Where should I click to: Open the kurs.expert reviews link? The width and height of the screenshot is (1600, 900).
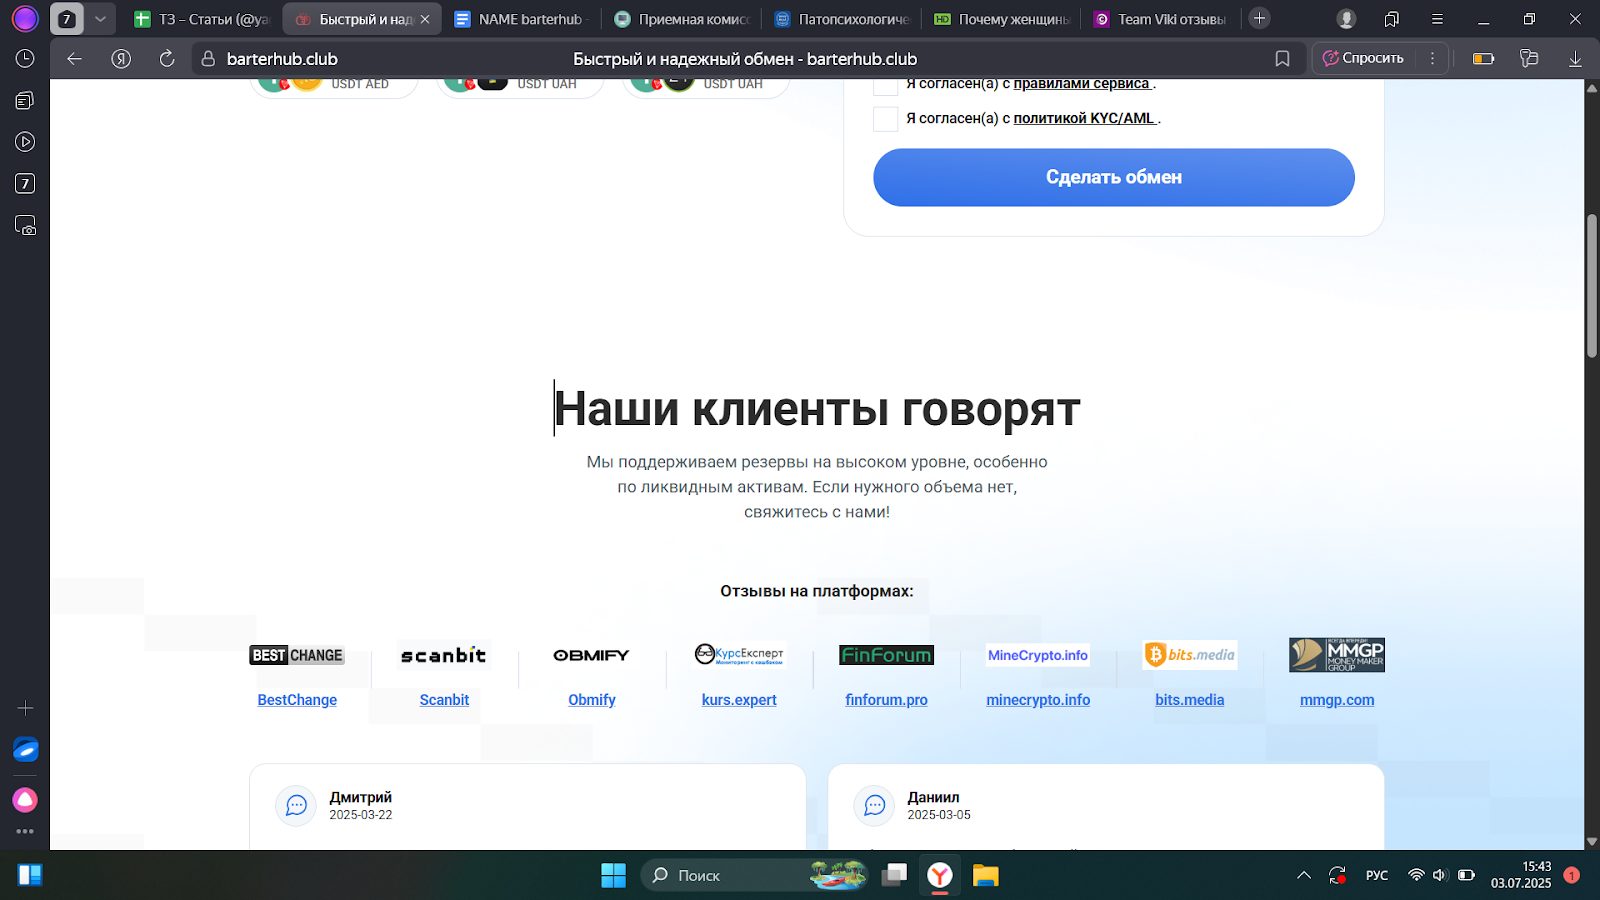(739, 700)
